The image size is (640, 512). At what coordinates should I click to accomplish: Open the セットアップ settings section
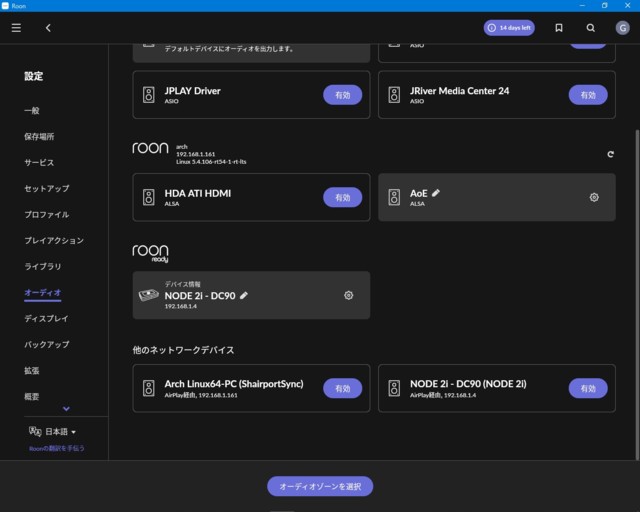tap(47, 189)
